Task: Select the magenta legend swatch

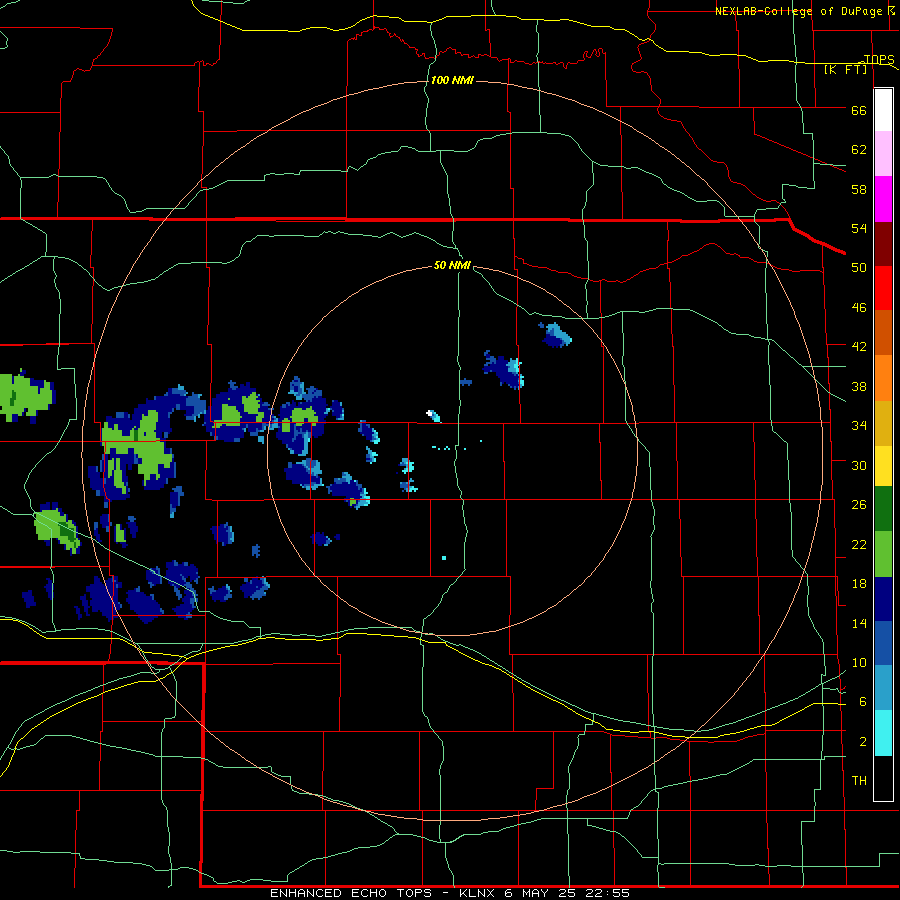Action: pos(883,199)
